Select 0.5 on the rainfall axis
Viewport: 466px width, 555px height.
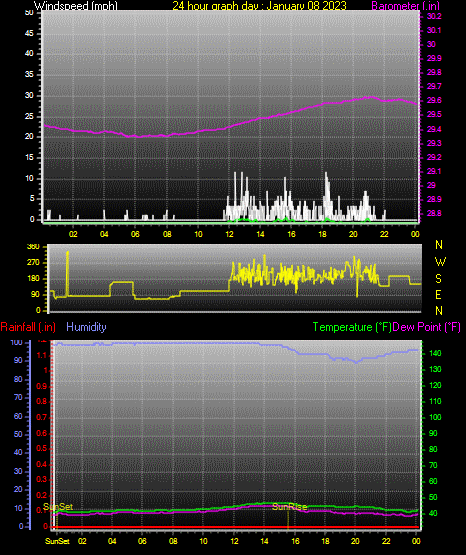coord(41,448)
